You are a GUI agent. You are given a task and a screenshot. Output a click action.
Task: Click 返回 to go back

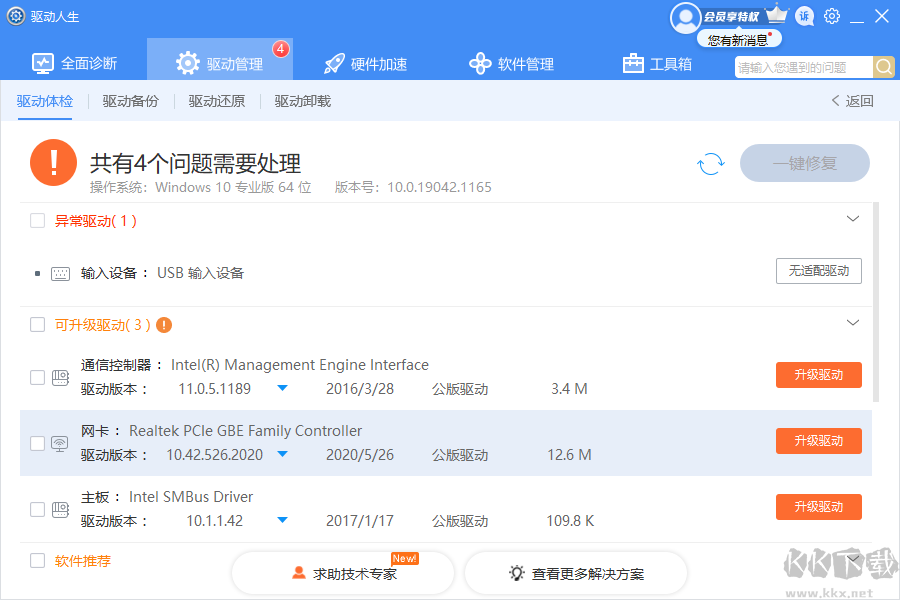[852, 101]
